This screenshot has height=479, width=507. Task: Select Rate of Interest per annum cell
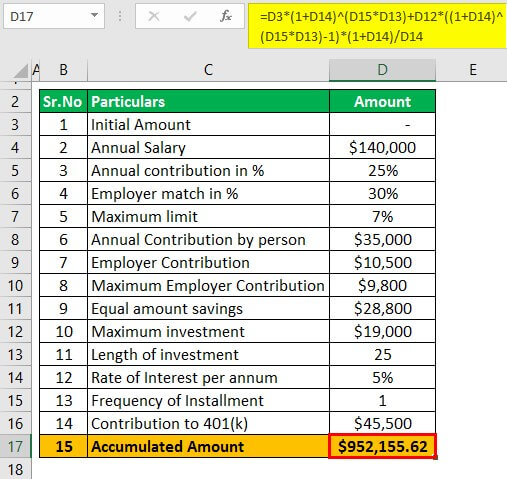tap(208, 377)
